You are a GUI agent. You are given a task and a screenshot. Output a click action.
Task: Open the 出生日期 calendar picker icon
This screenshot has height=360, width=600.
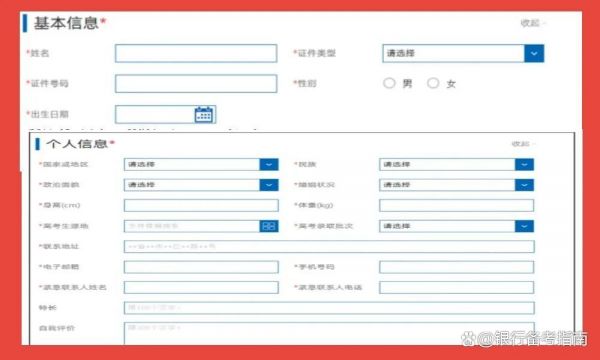pos(204,114)
